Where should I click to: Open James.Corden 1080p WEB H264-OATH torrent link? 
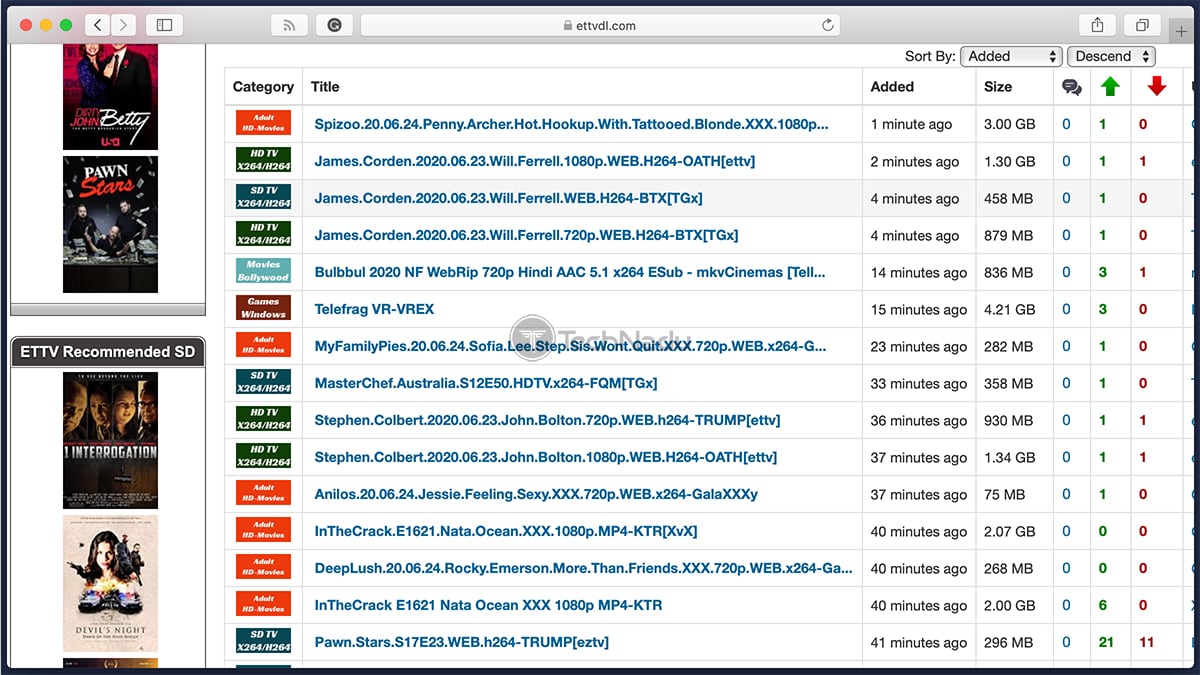point(534,161)
